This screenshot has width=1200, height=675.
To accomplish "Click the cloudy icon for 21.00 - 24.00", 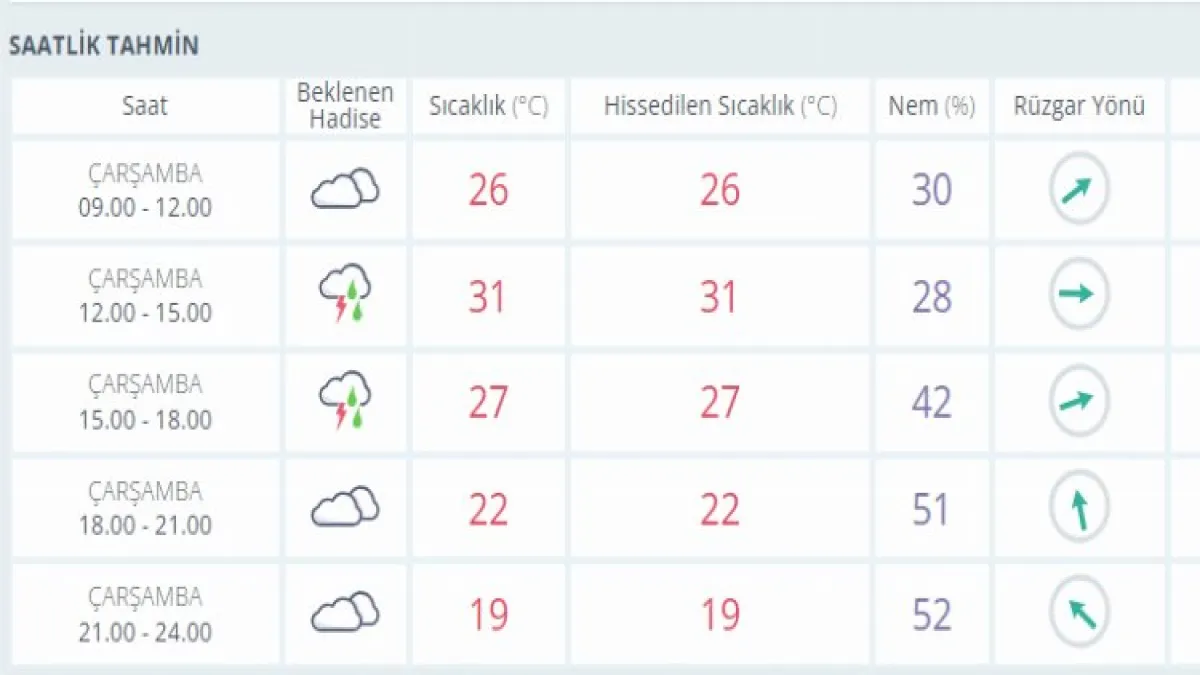I will click(x=345, y=612).
